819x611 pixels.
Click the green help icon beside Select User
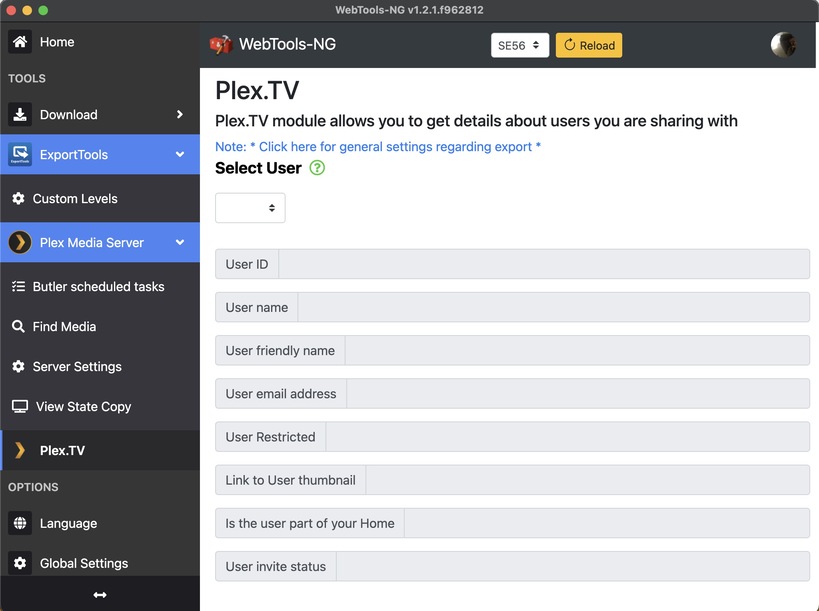click(x=317, y=168)
